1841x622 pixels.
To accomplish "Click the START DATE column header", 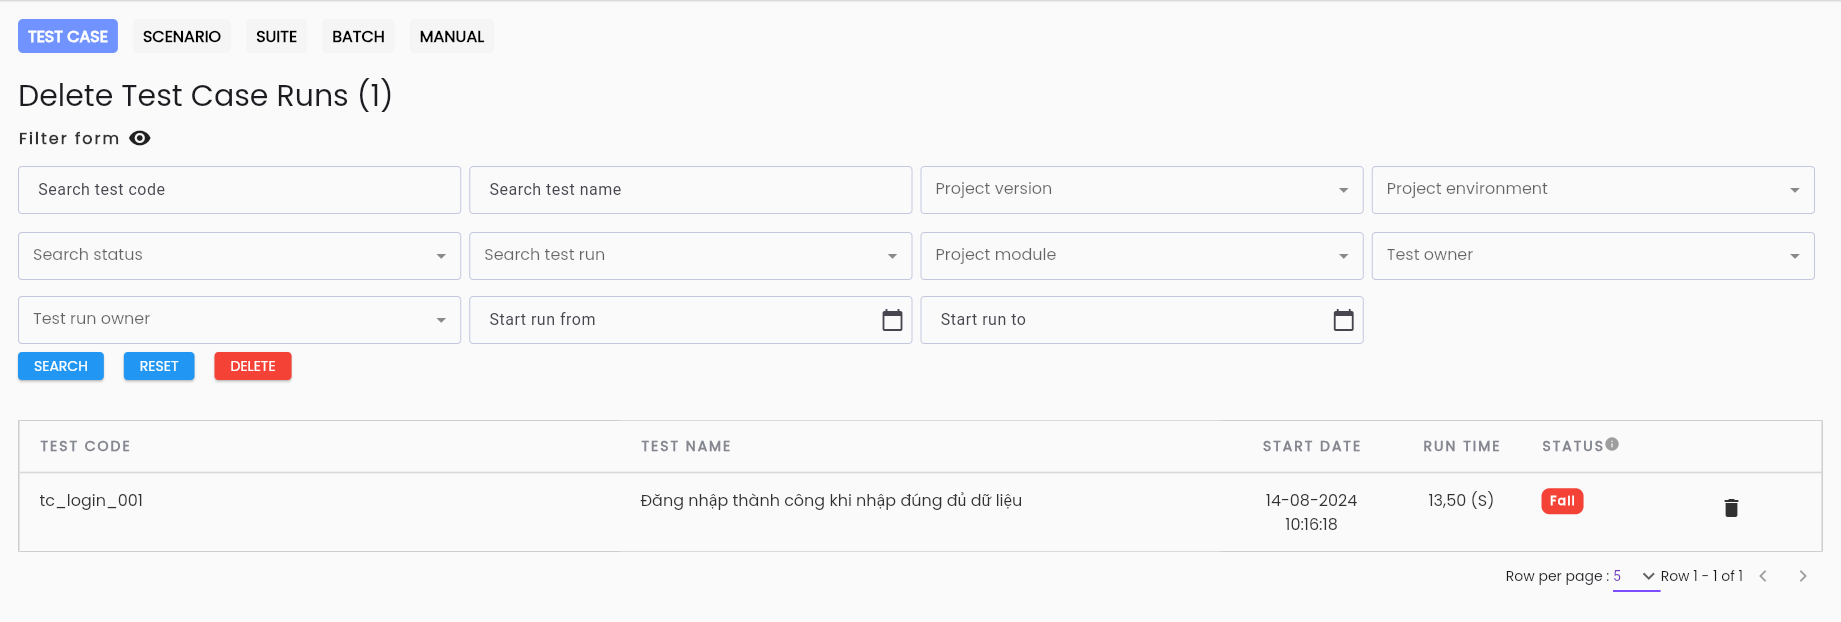I will coord(1311,446).
